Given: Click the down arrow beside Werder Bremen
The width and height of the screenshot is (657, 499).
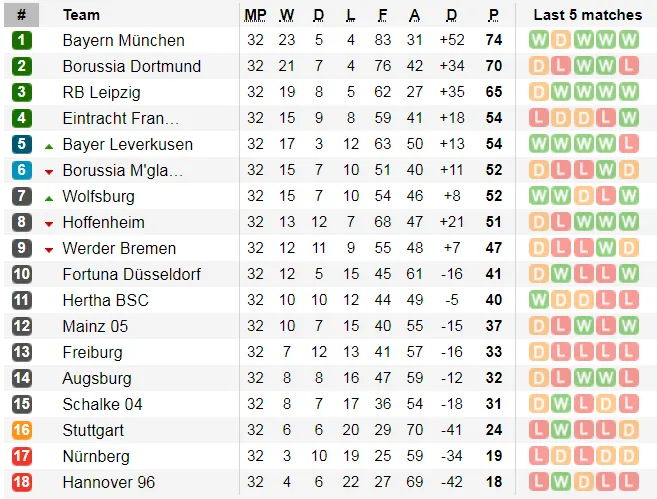Looking at the screenshot, I should pyautogui.click(x=48, y=249).
